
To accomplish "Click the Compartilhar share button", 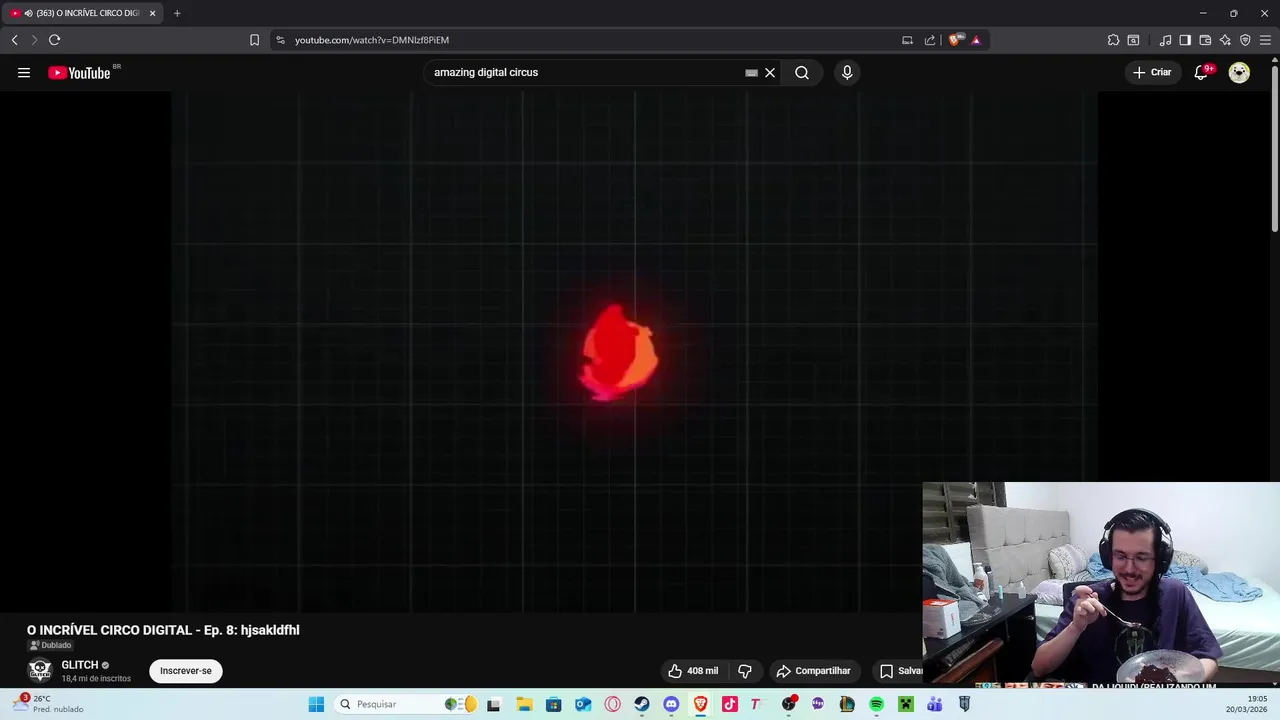I will tap(813, 671).
